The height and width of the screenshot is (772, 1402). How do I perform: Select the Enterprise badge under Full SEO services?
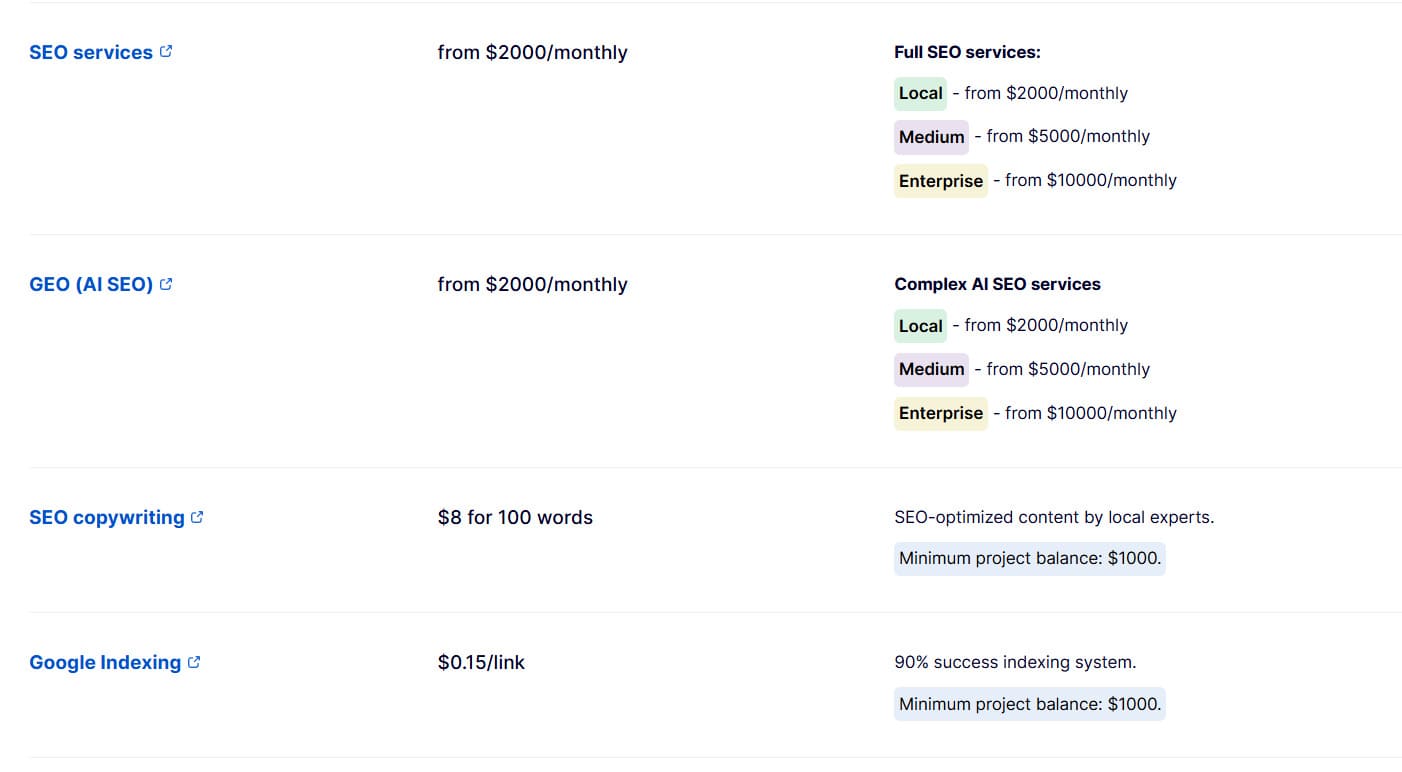[x=940, y=181]
